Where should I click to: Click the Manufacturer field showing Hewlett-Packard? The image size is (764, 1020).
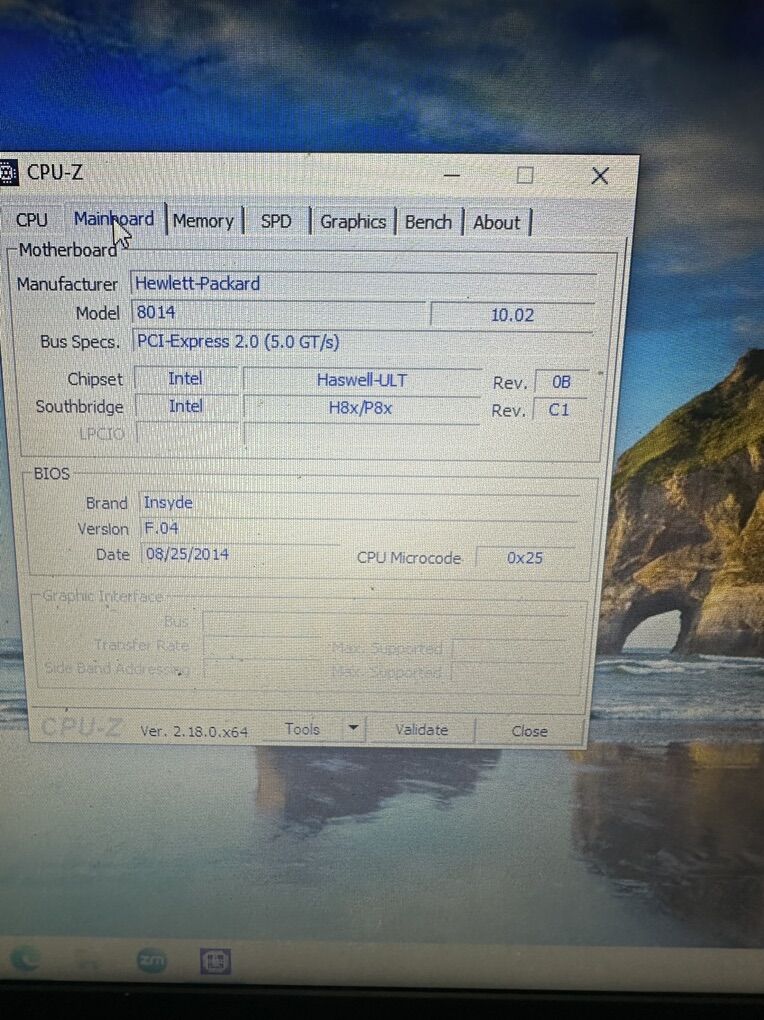[x=362, y=284]
